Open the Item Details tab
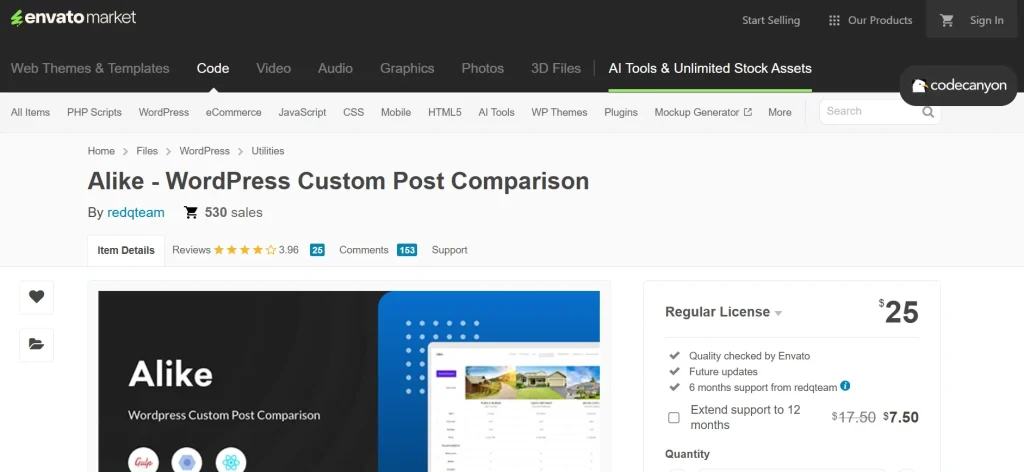Viewport: 1024px width, 472px height. (126, 250)
